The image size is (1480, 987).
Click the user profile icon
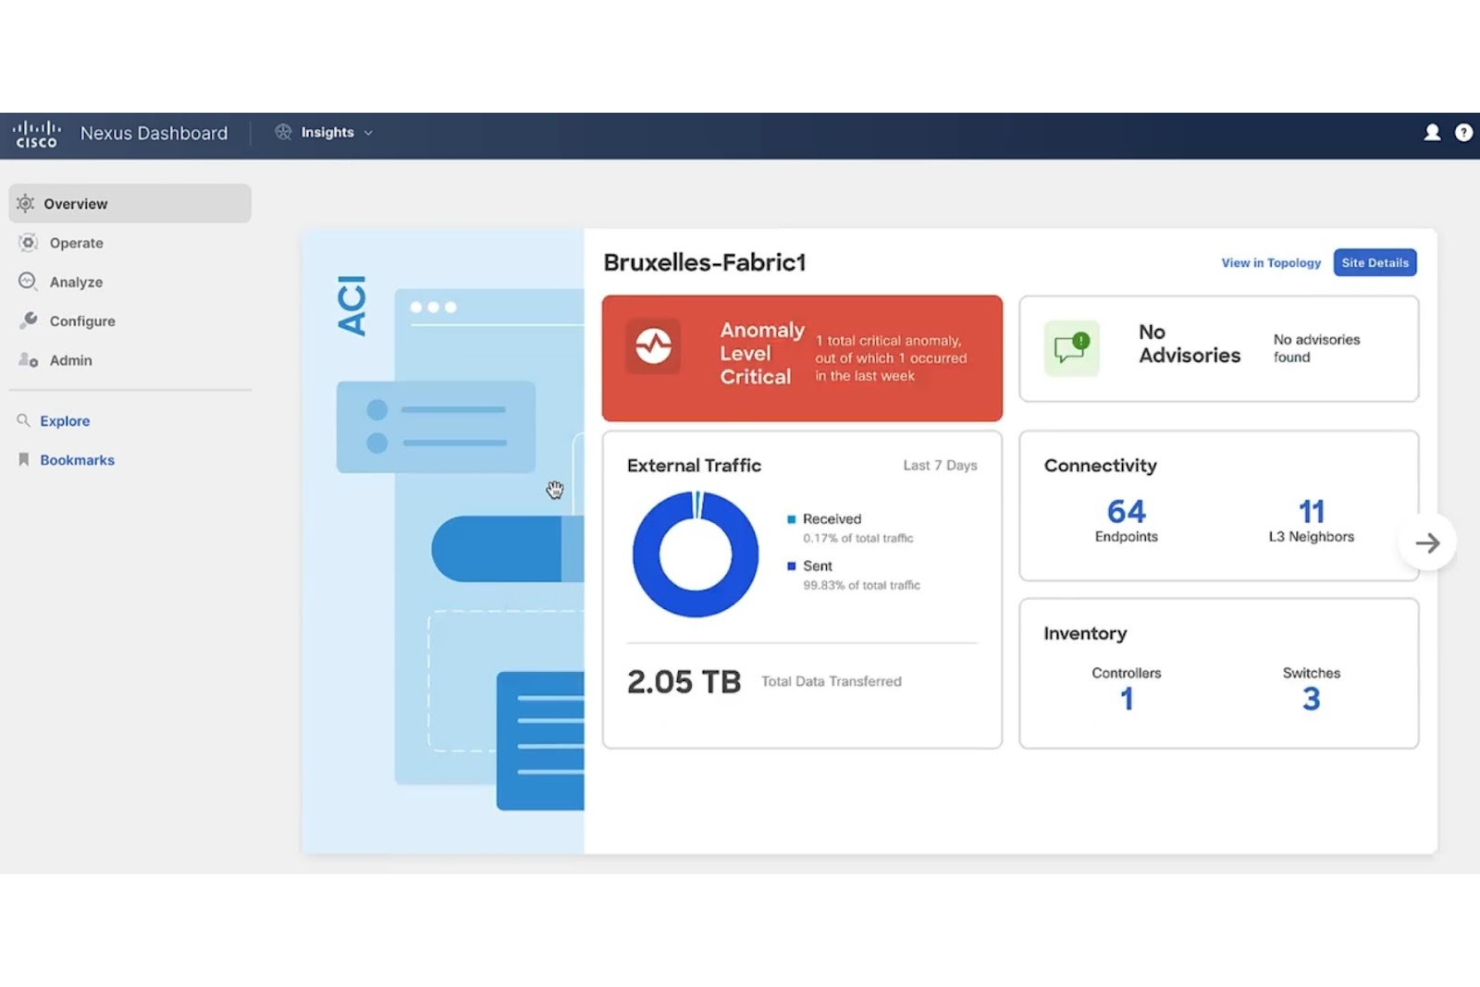pyautogui.click(x=1432, y=131)
